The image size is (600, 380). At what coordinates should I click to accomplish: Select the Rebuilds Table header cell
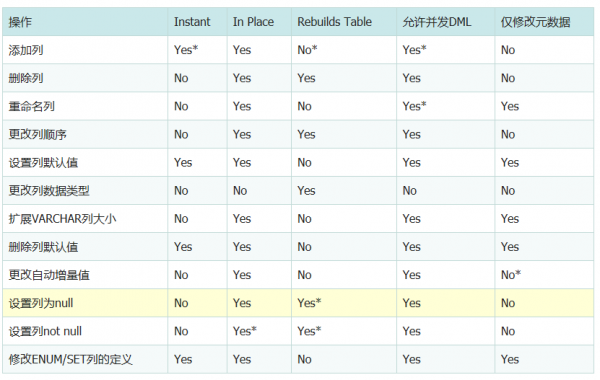pos(334,22)
